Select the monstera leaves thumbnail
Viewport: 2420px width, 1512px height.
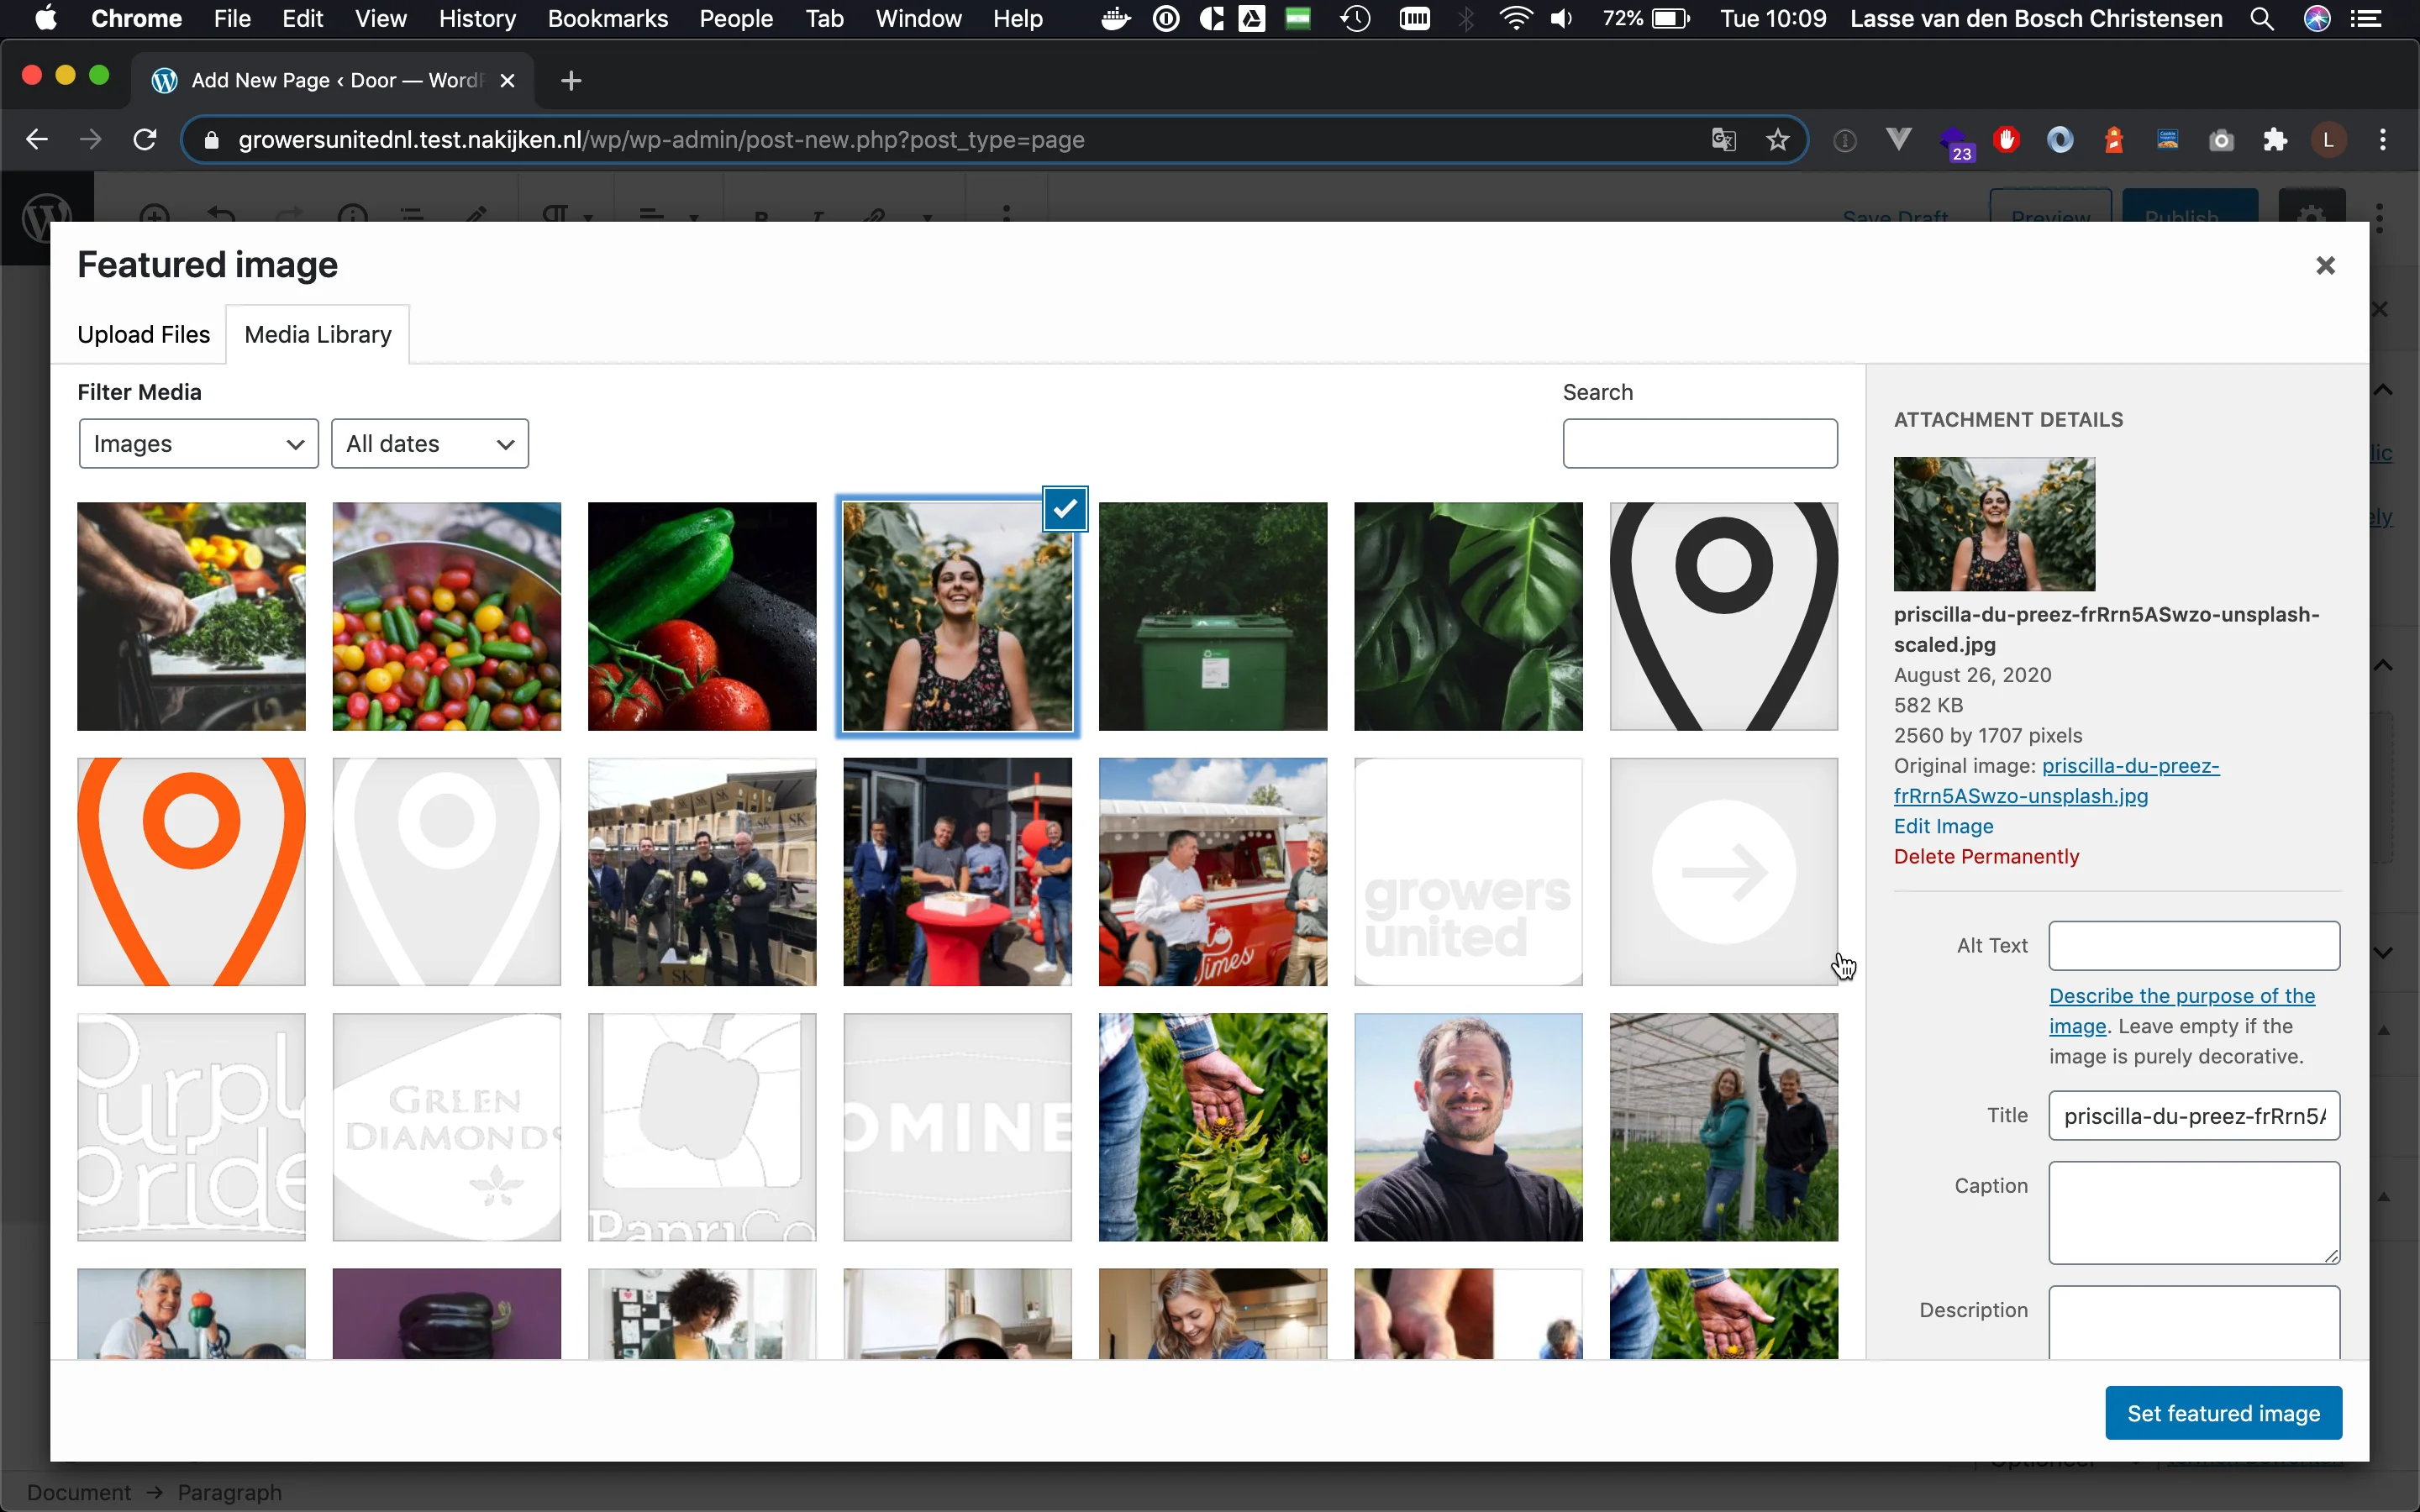(x=1468, y=616)
